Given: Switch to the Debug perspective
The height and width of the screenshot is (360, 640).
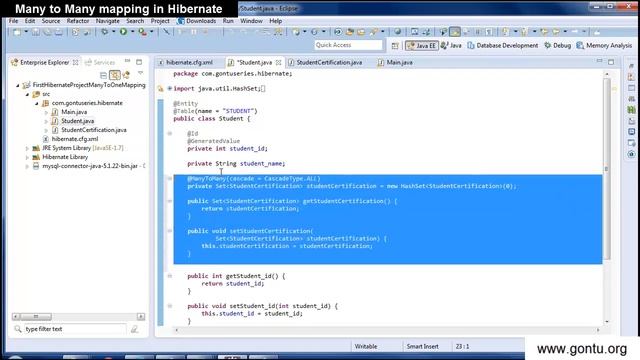Looking at the screenshot, I should 558,46.
